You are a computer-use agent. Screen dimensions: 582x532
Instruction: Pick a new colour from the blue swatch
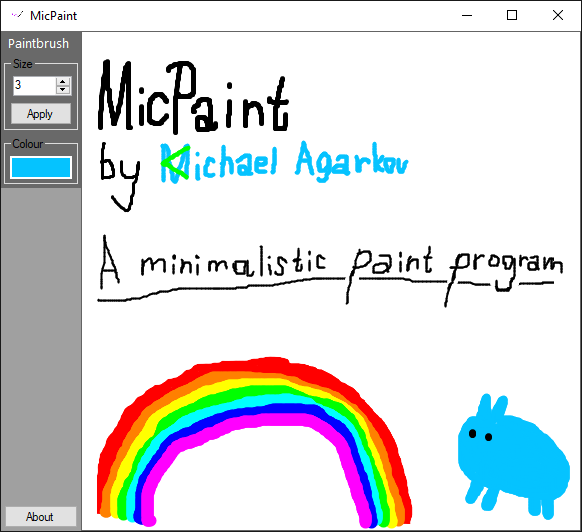[41, 167]
